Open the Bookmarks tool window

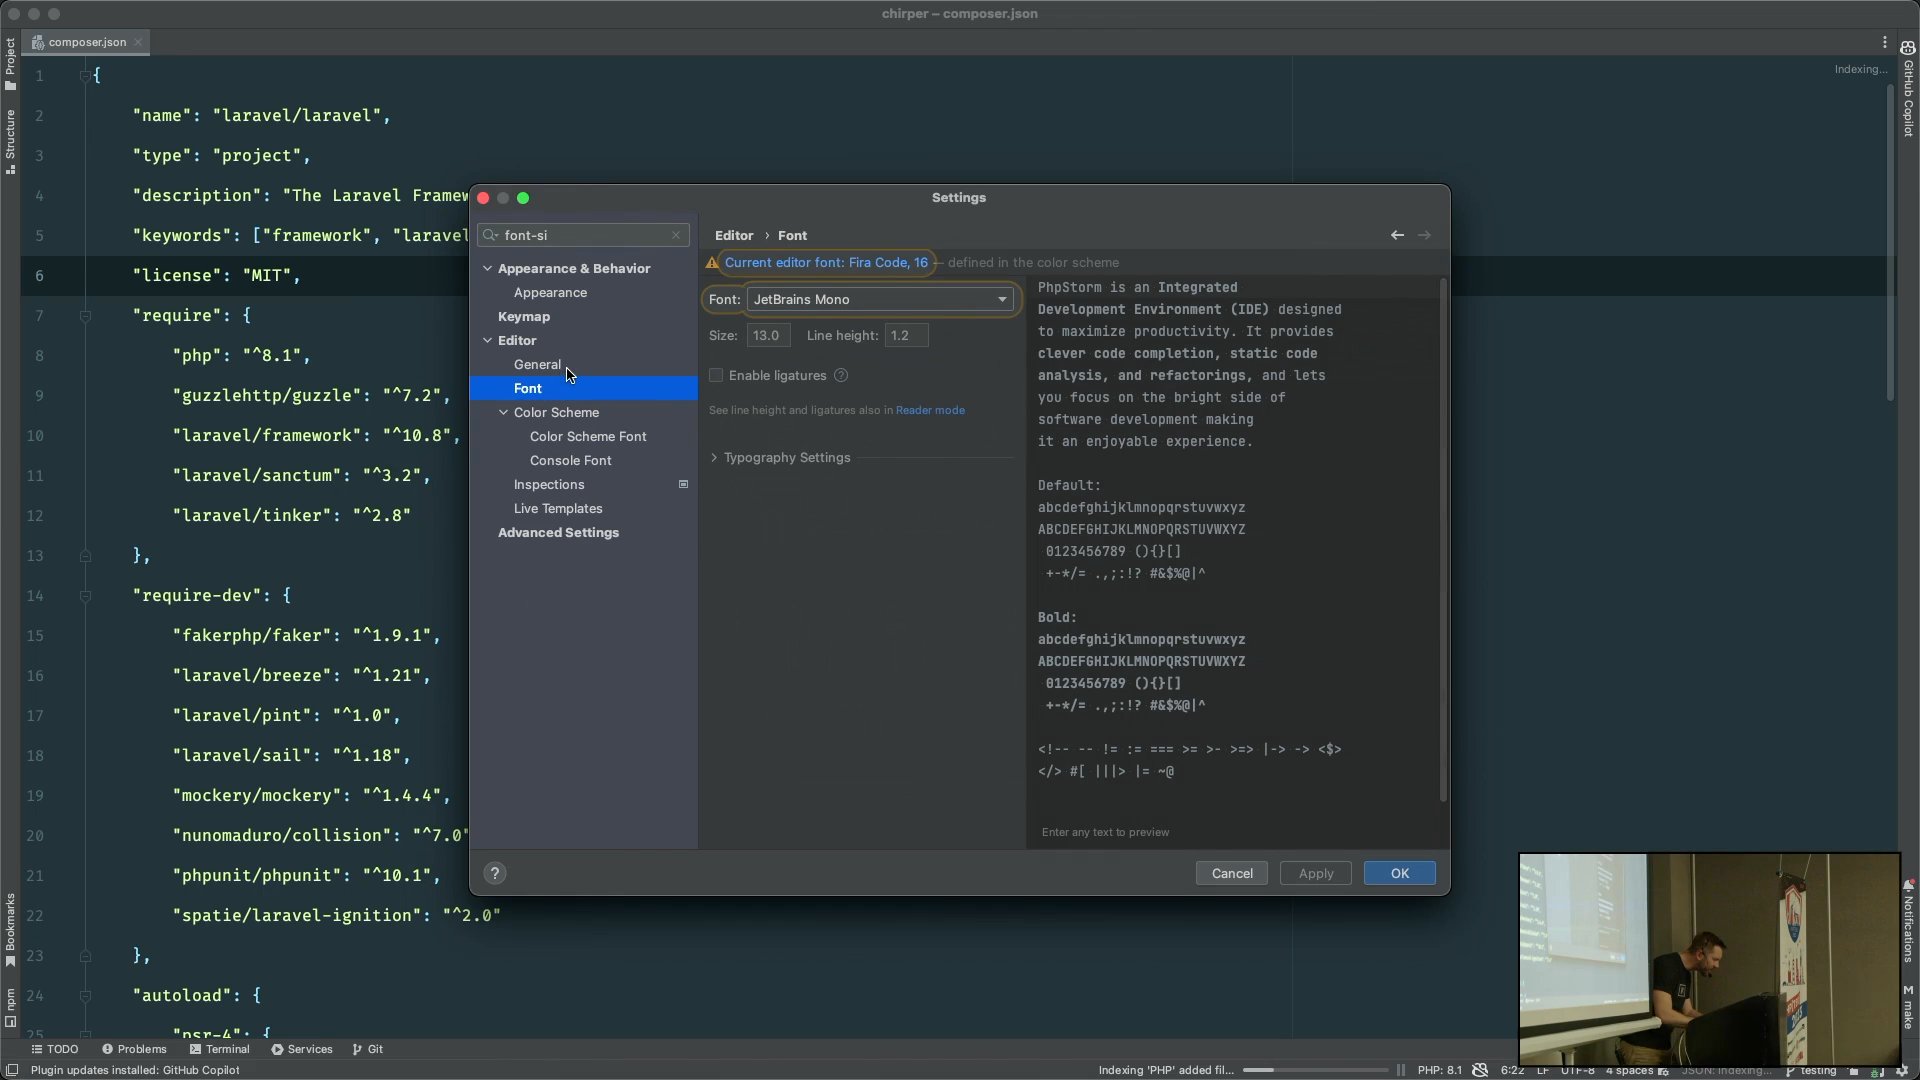10,930
